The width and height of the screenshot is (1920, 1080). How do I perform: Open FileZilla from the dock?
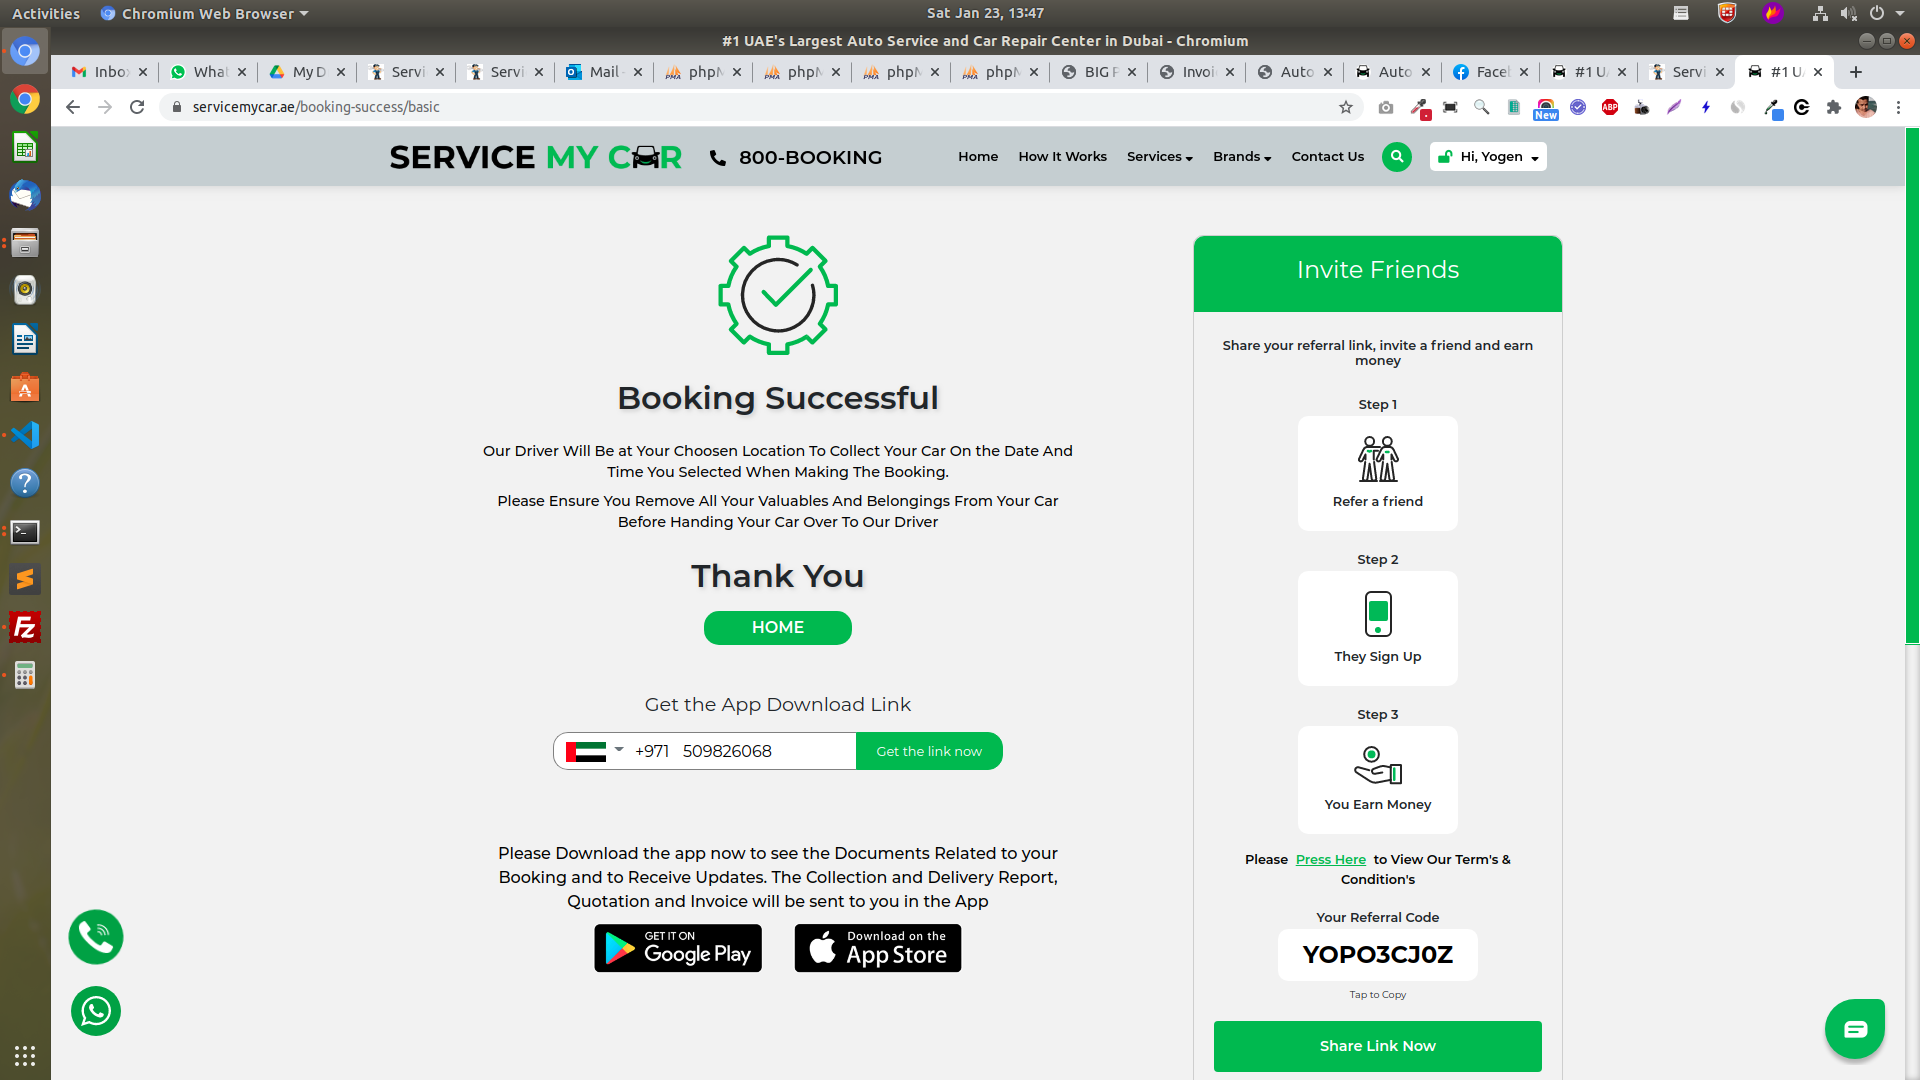pyautogui.click(x=25, y=627)
